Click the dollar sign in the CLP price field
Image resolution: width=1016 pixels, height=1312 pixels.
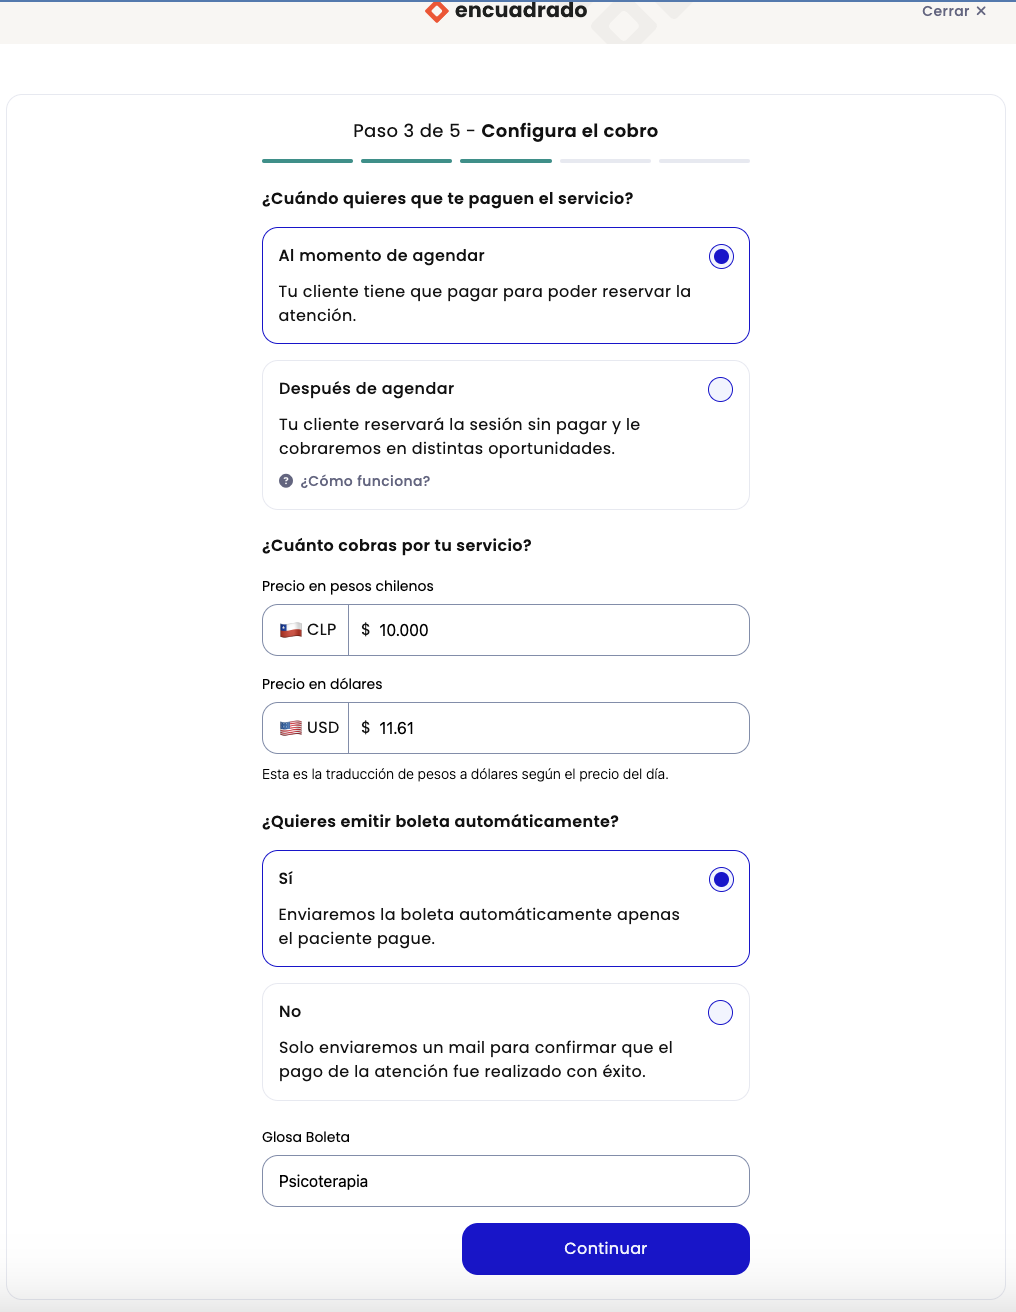pos(365,630)
